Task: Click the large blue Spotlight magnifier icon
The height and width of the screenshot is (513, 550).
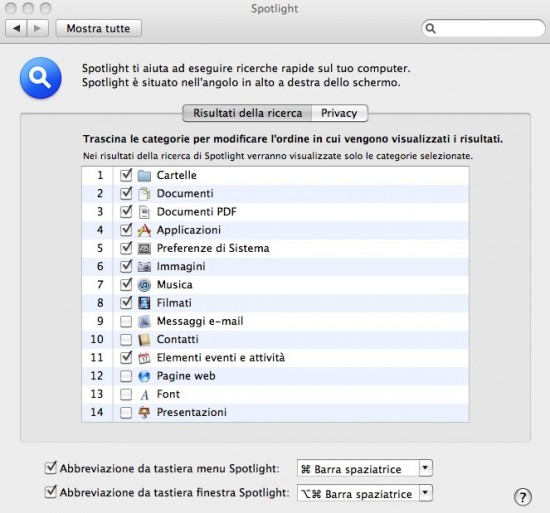Action: point(41,78)
